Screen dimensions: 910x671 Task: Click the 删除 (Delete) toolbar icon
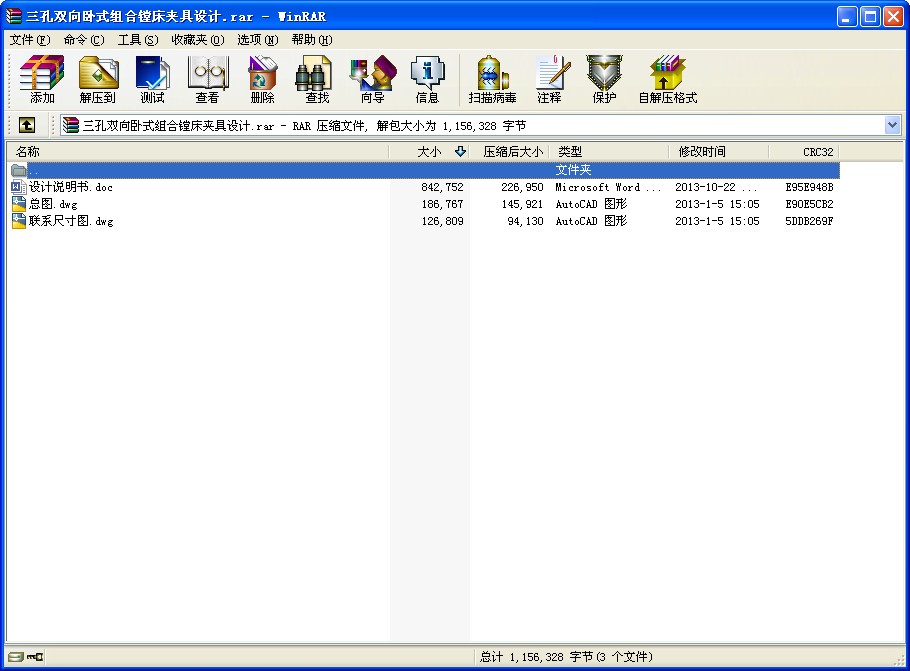262,79
